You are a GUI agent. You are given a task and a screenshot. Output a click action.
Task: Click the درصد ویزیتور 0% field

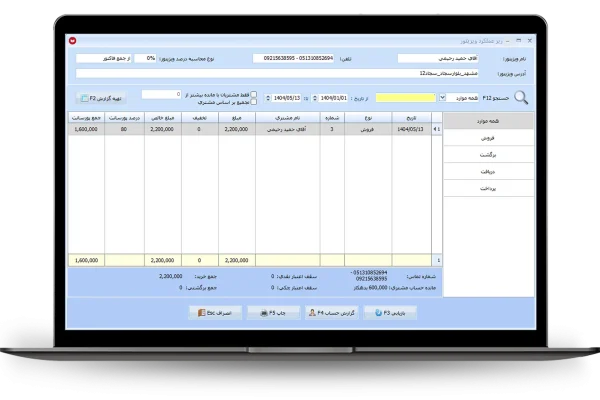click(146, 58)
